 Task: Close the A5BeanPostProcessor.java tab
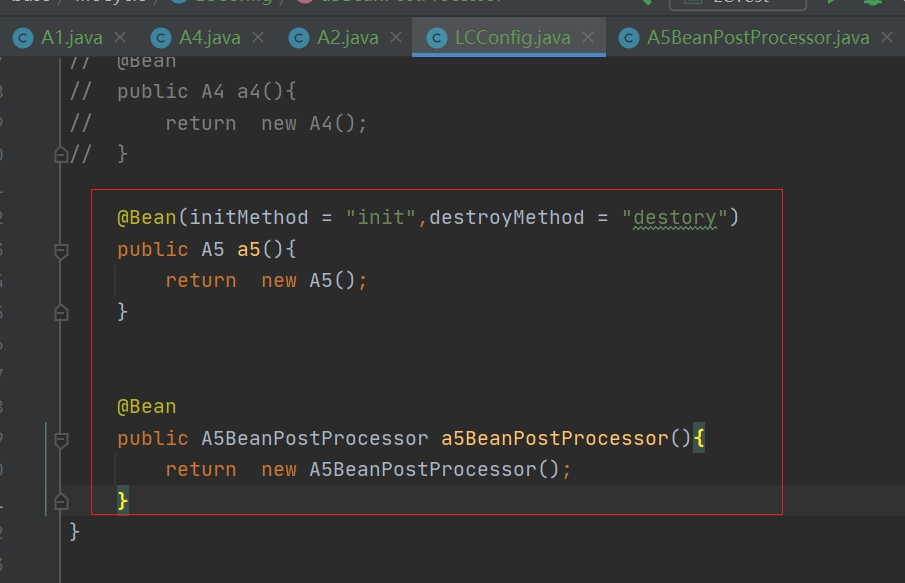pos(887,38)
